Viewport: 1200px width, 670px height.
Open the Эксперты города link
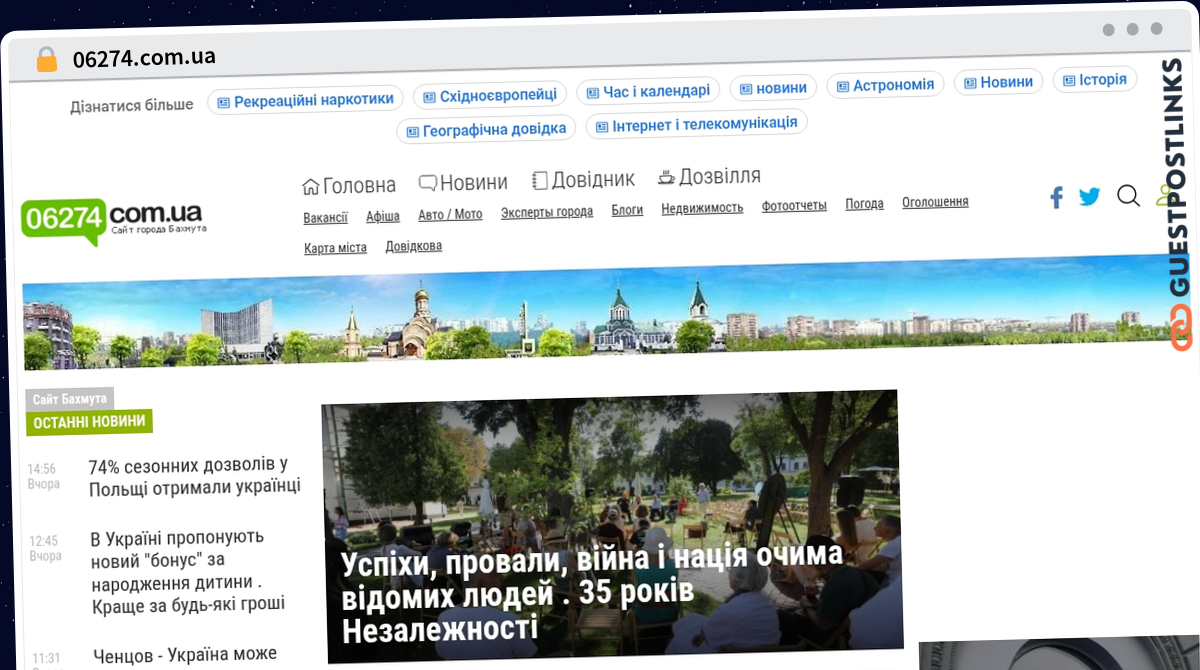(x=547, y=212)
